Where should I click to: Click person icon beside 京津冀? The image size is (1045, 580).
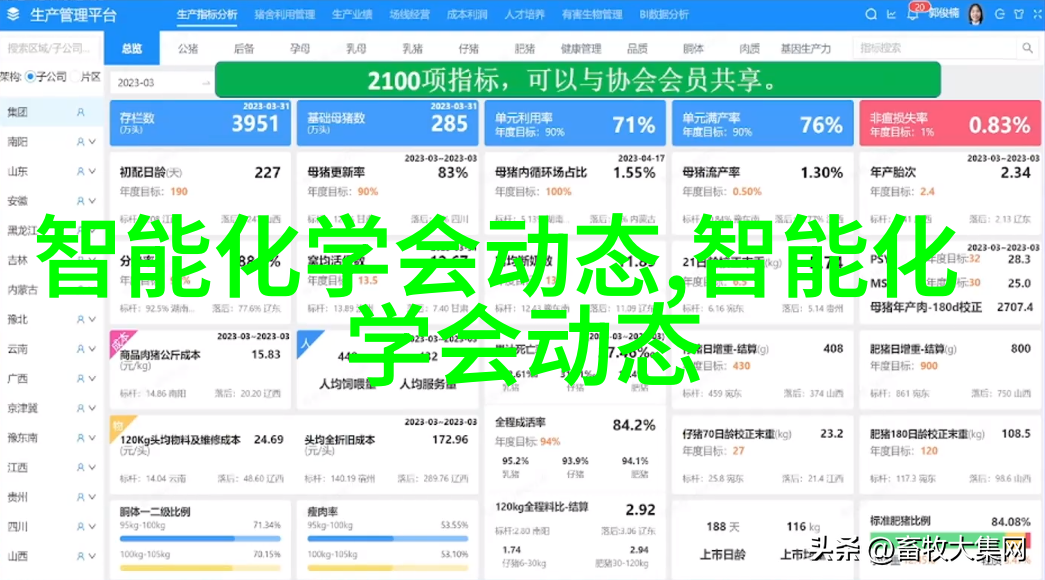(81, 408)
